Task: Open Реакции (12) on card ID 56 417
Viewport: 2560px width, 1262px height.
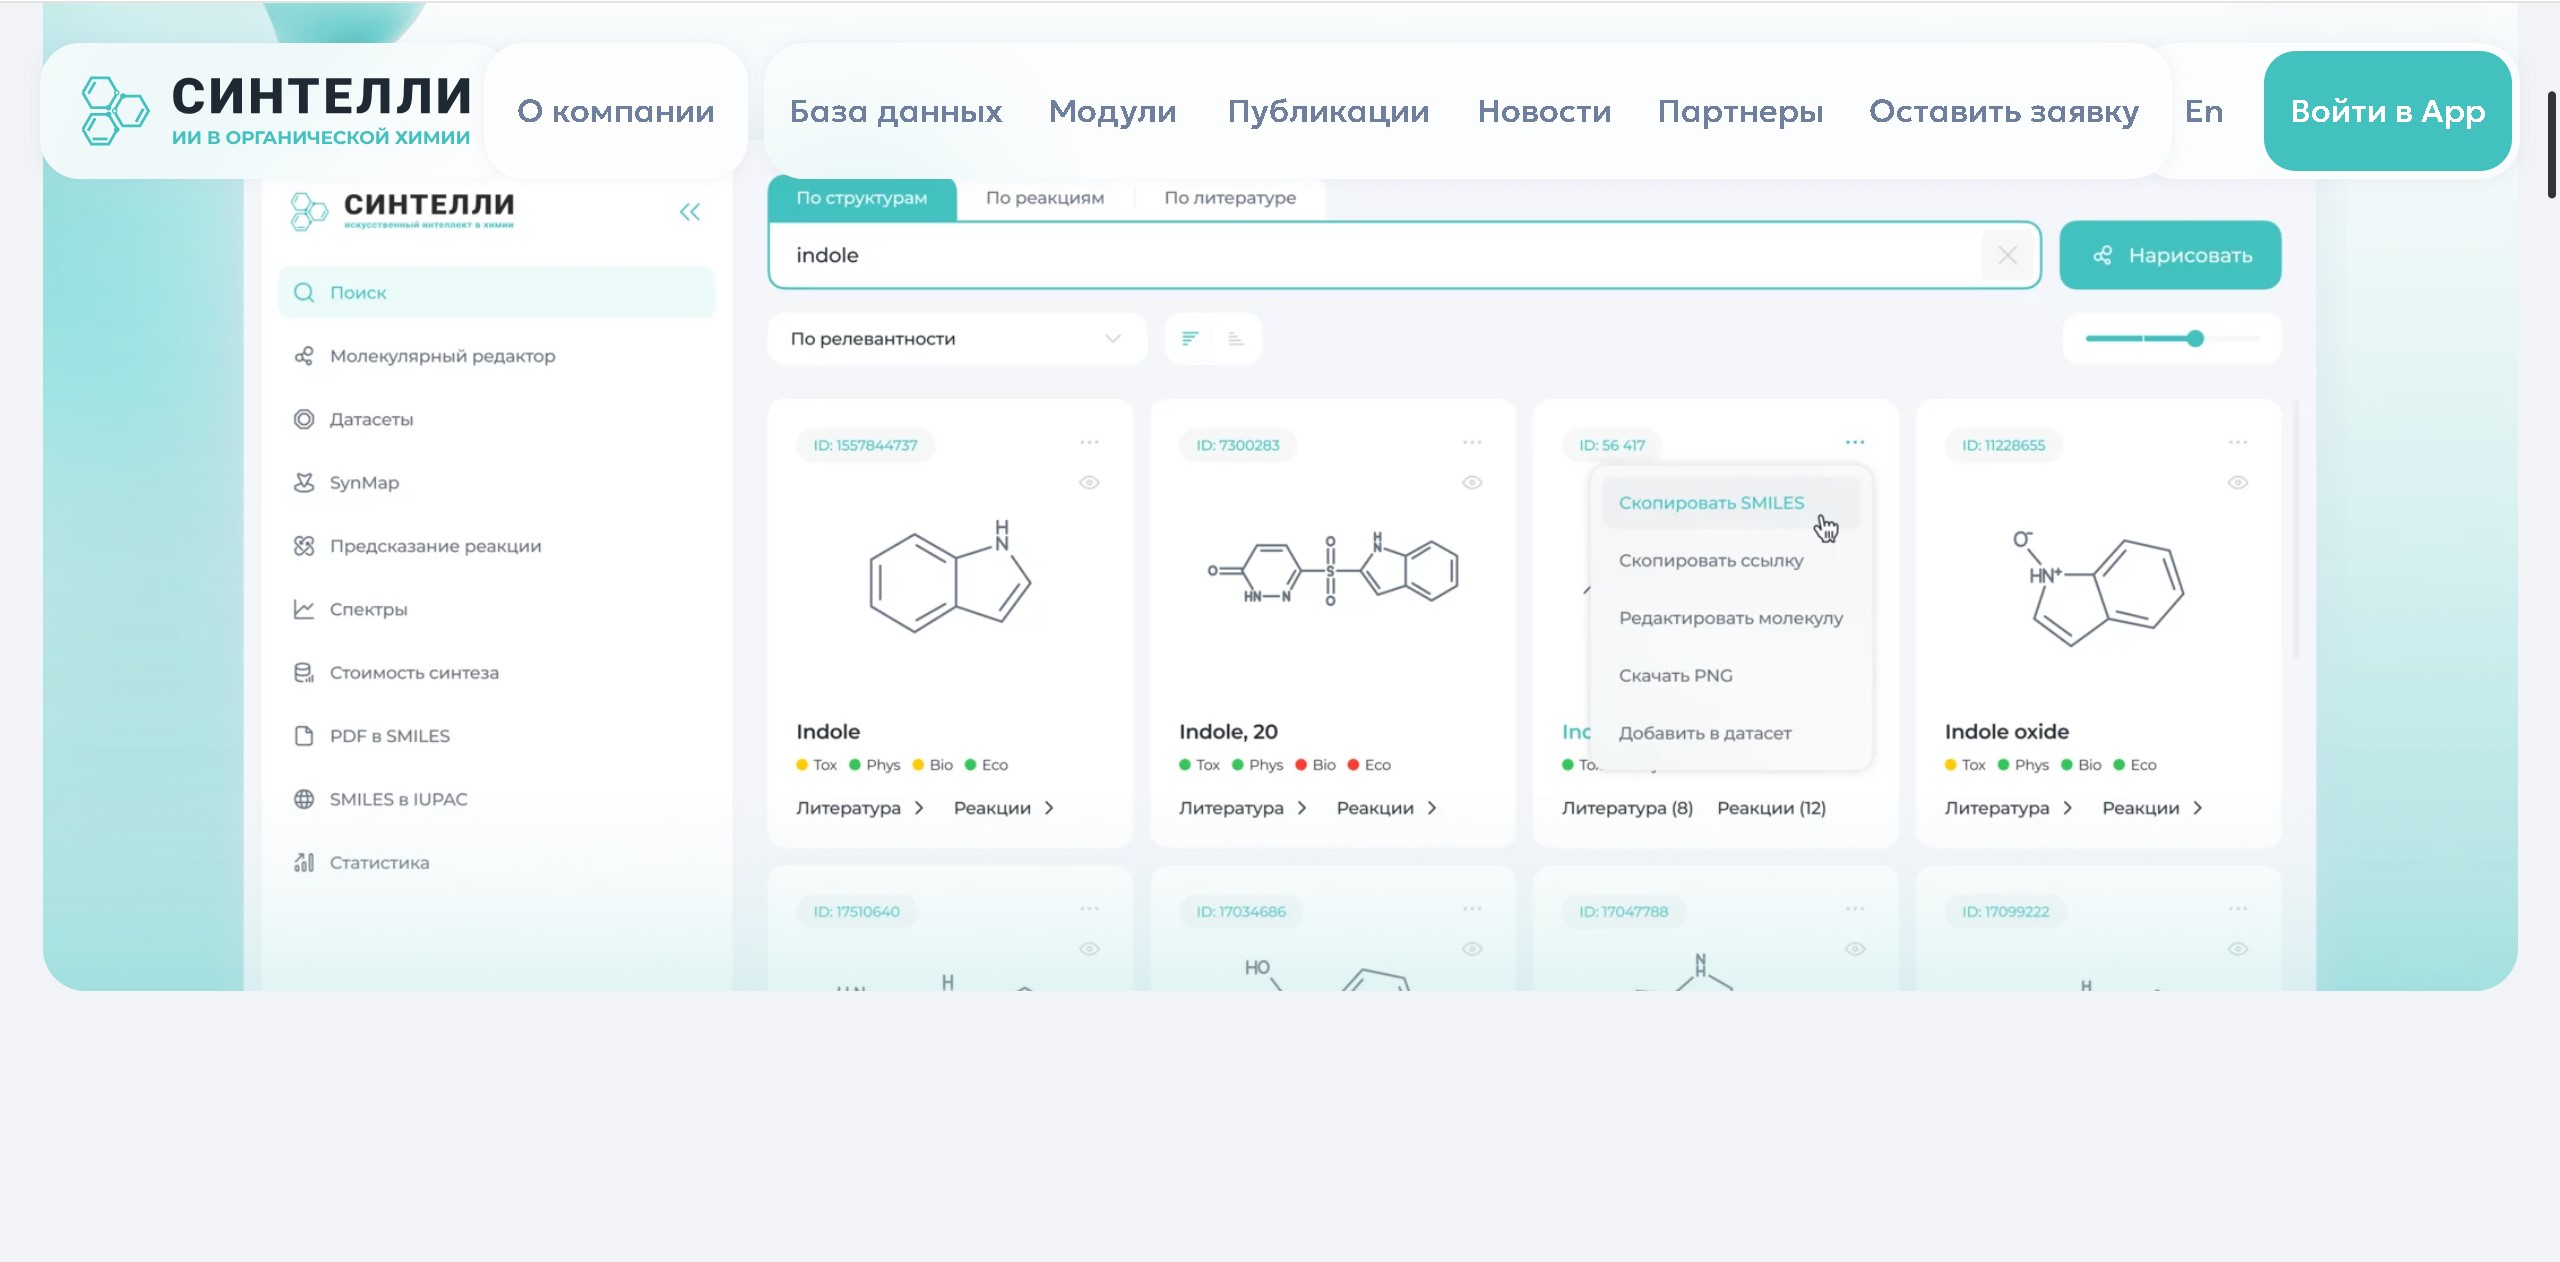Action: point(1771,808)
